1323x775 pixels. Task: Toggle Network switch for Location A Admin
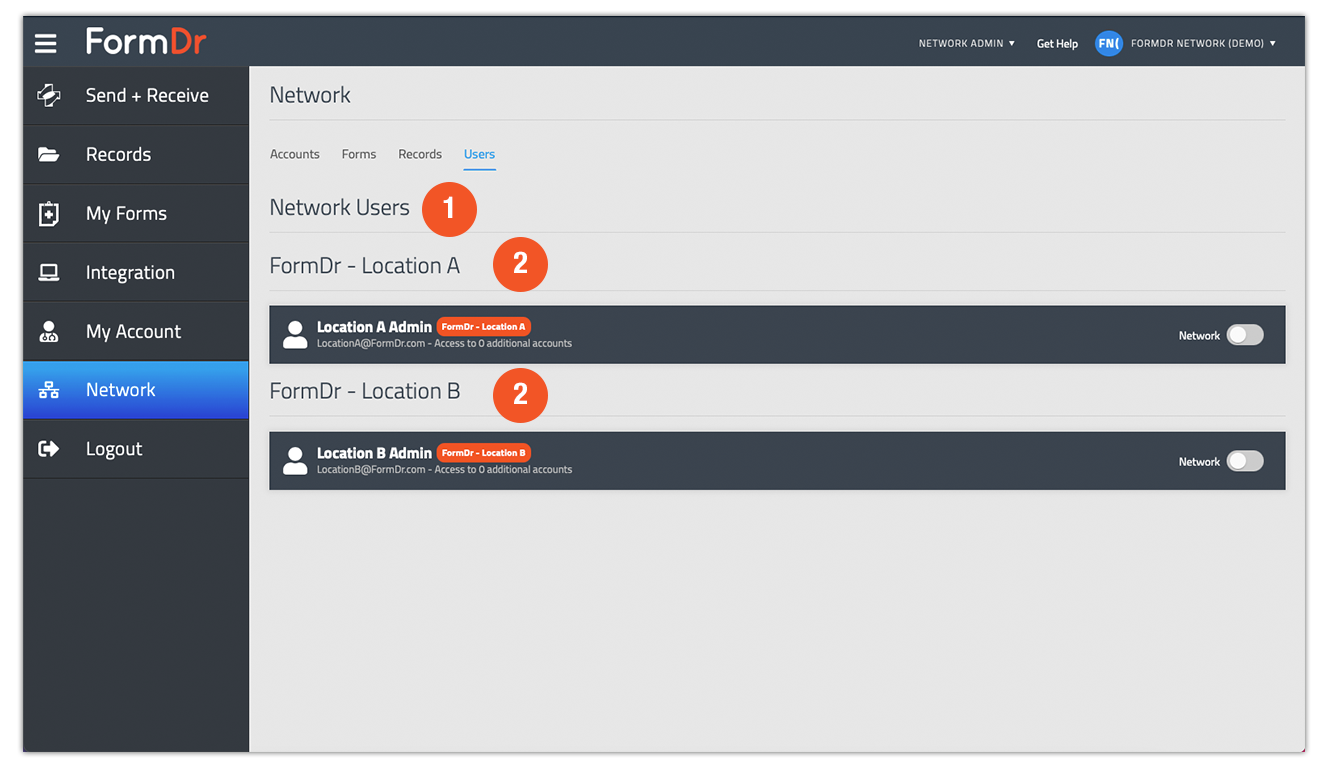pos(1245,335)
